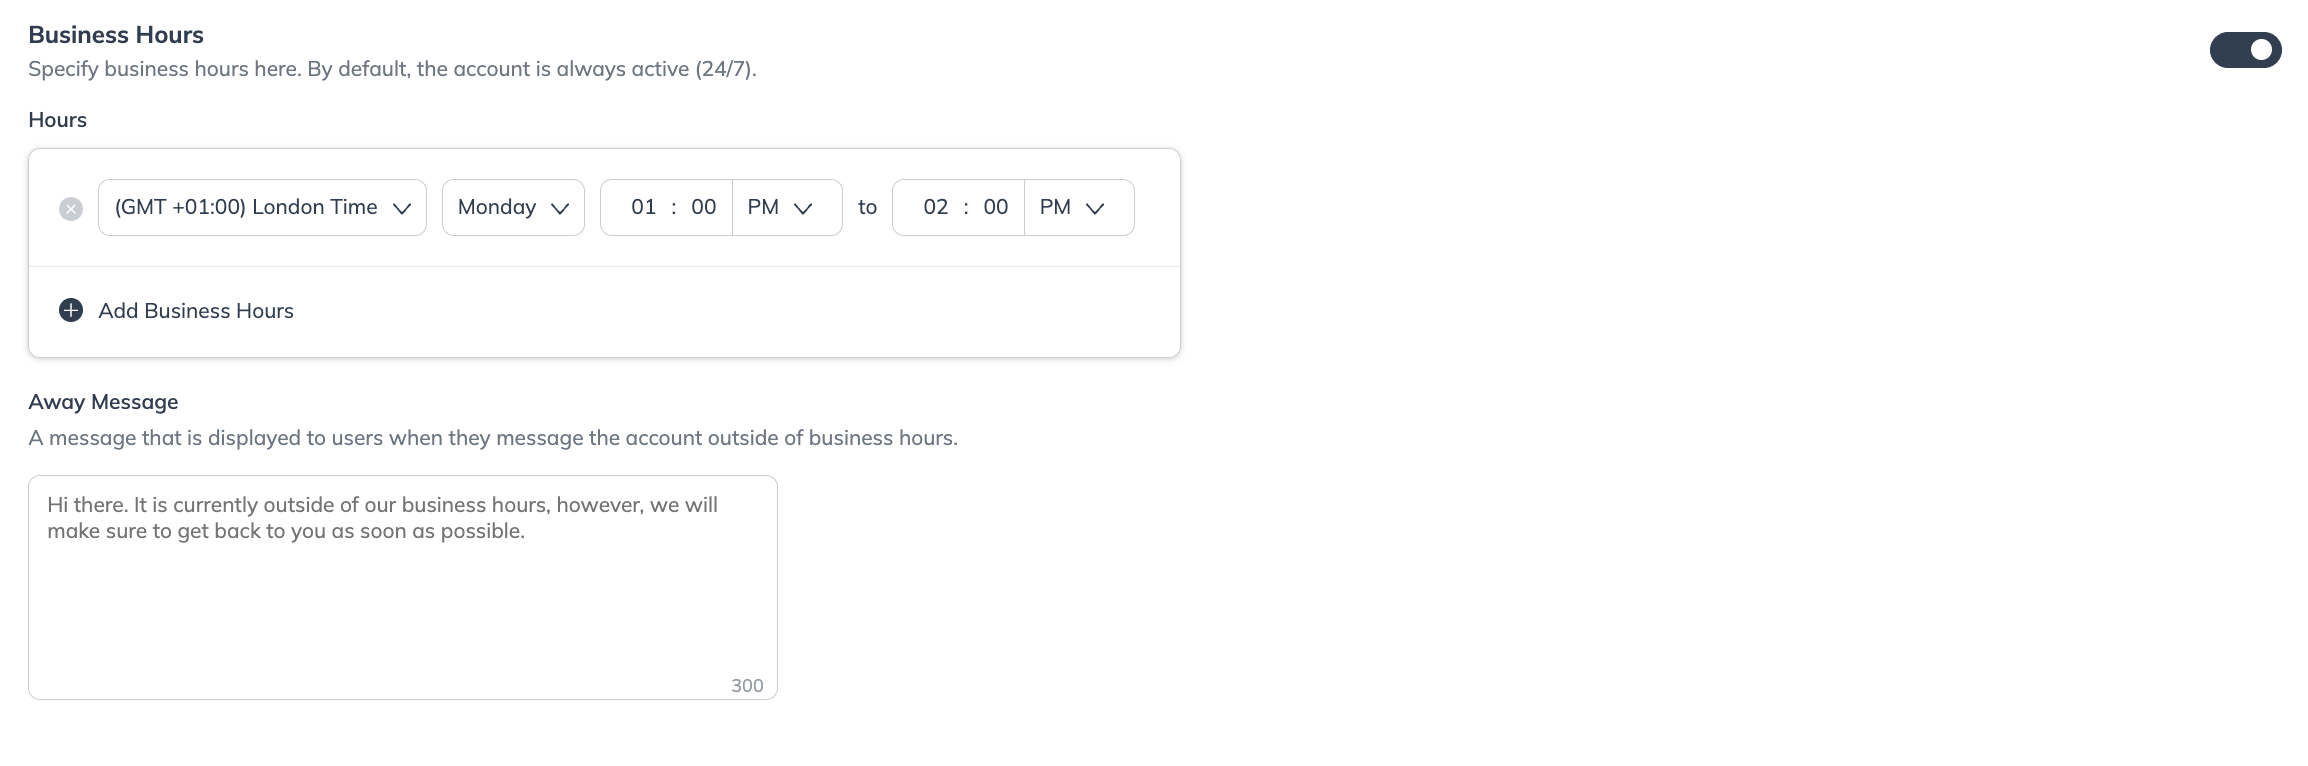This screenshot has height=766, width=2308.
Task: Open the Monday day selector
Action: (x=497, y=207)
